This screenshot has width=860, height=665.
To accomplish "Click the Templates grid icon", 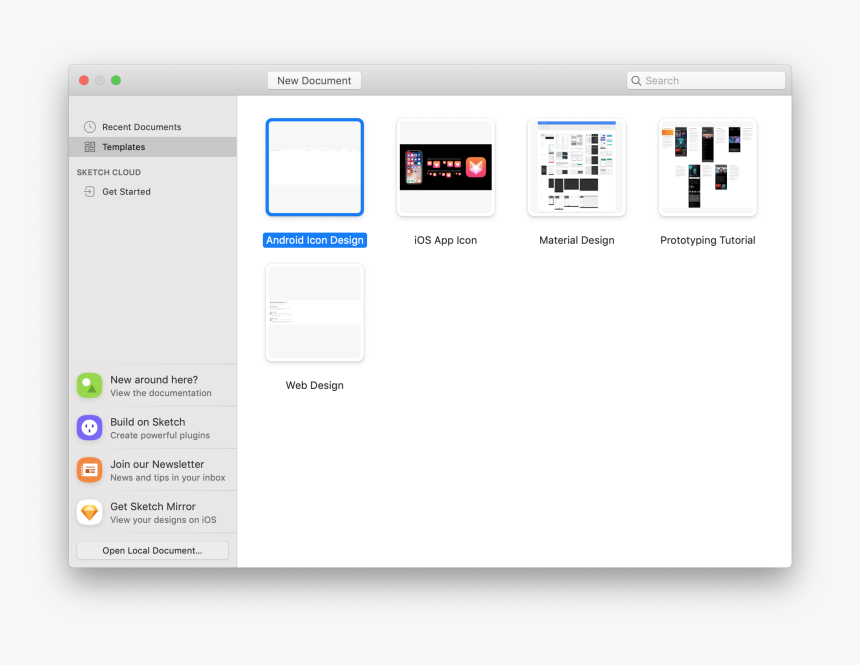I will click(x=89, y=147).
